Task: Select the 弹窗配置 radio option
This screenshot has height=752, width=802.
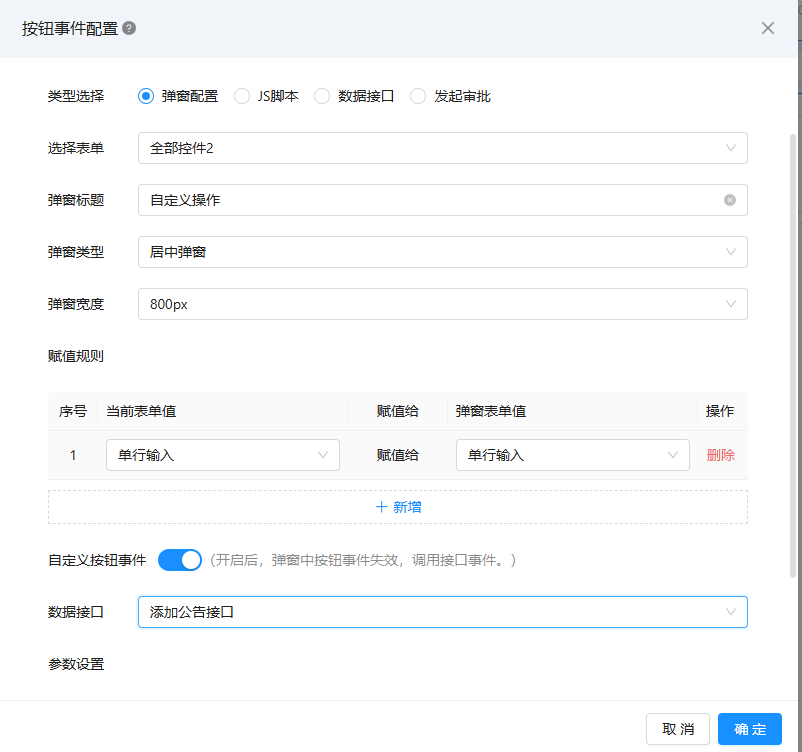Action: click(x=146, y=97)
